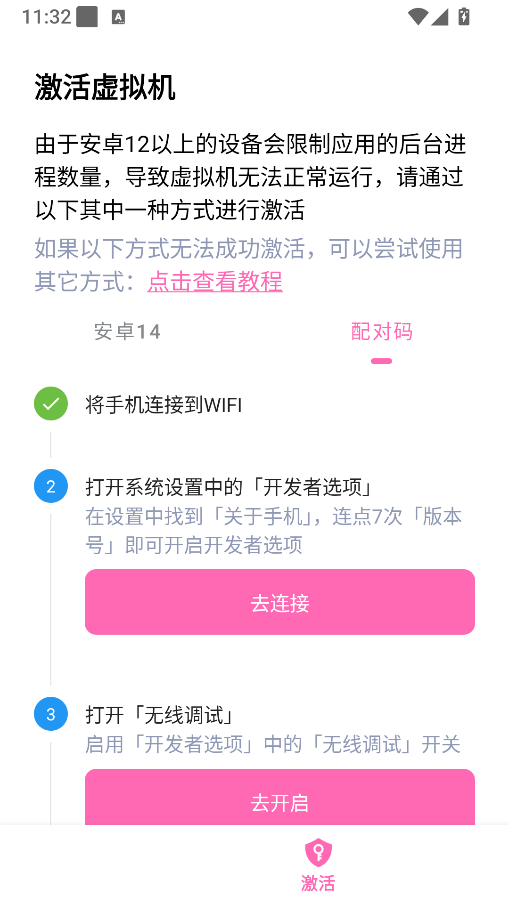Screen dimensions: 509x904
Task: Open the 点击查看教程 tutorial link
Action: coord(215,282)
